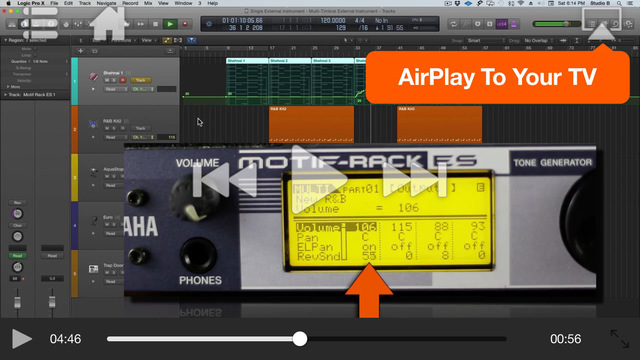Enter fullscreen with the expand arrows icon

(620, 339)
